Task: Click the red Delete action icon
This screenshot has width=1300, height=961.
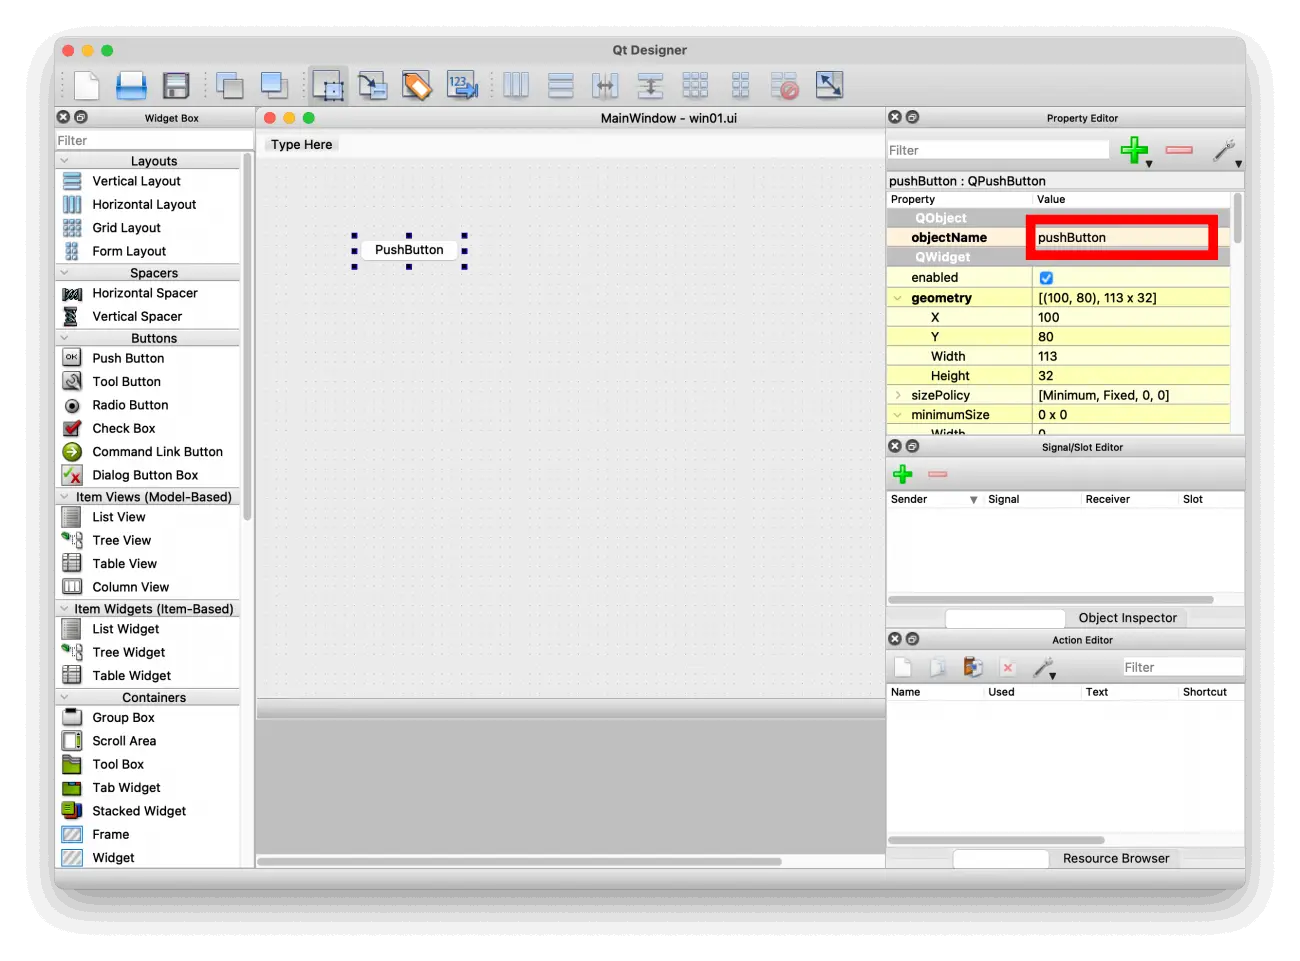Action: point(1007,668)
